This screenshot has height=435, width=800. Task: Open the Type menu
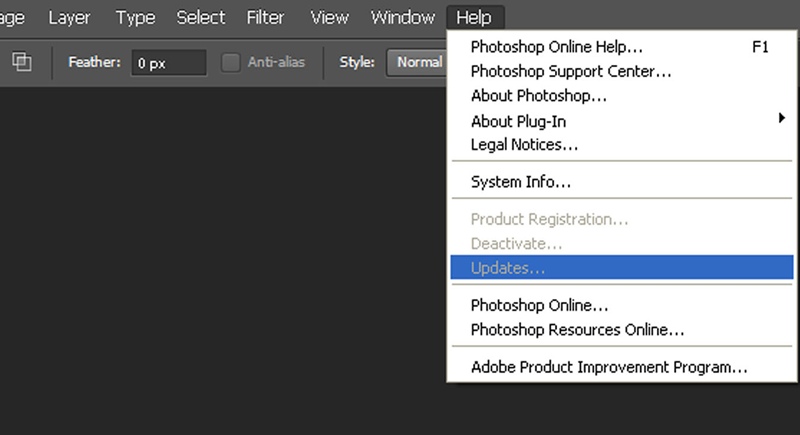click(135, 18)
